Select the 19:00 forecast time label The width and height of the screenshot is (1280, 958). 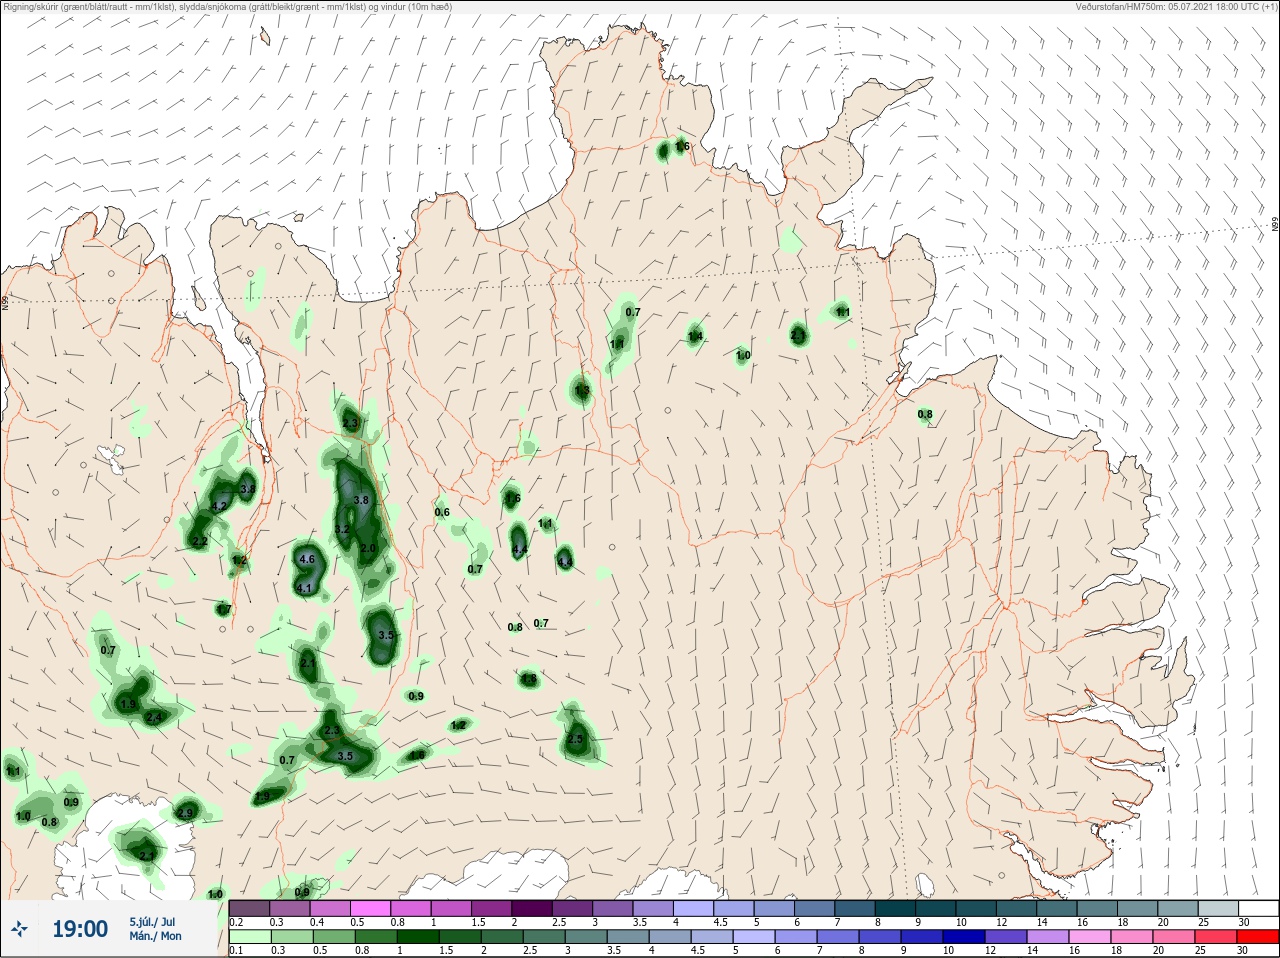(x=80, y=930)
